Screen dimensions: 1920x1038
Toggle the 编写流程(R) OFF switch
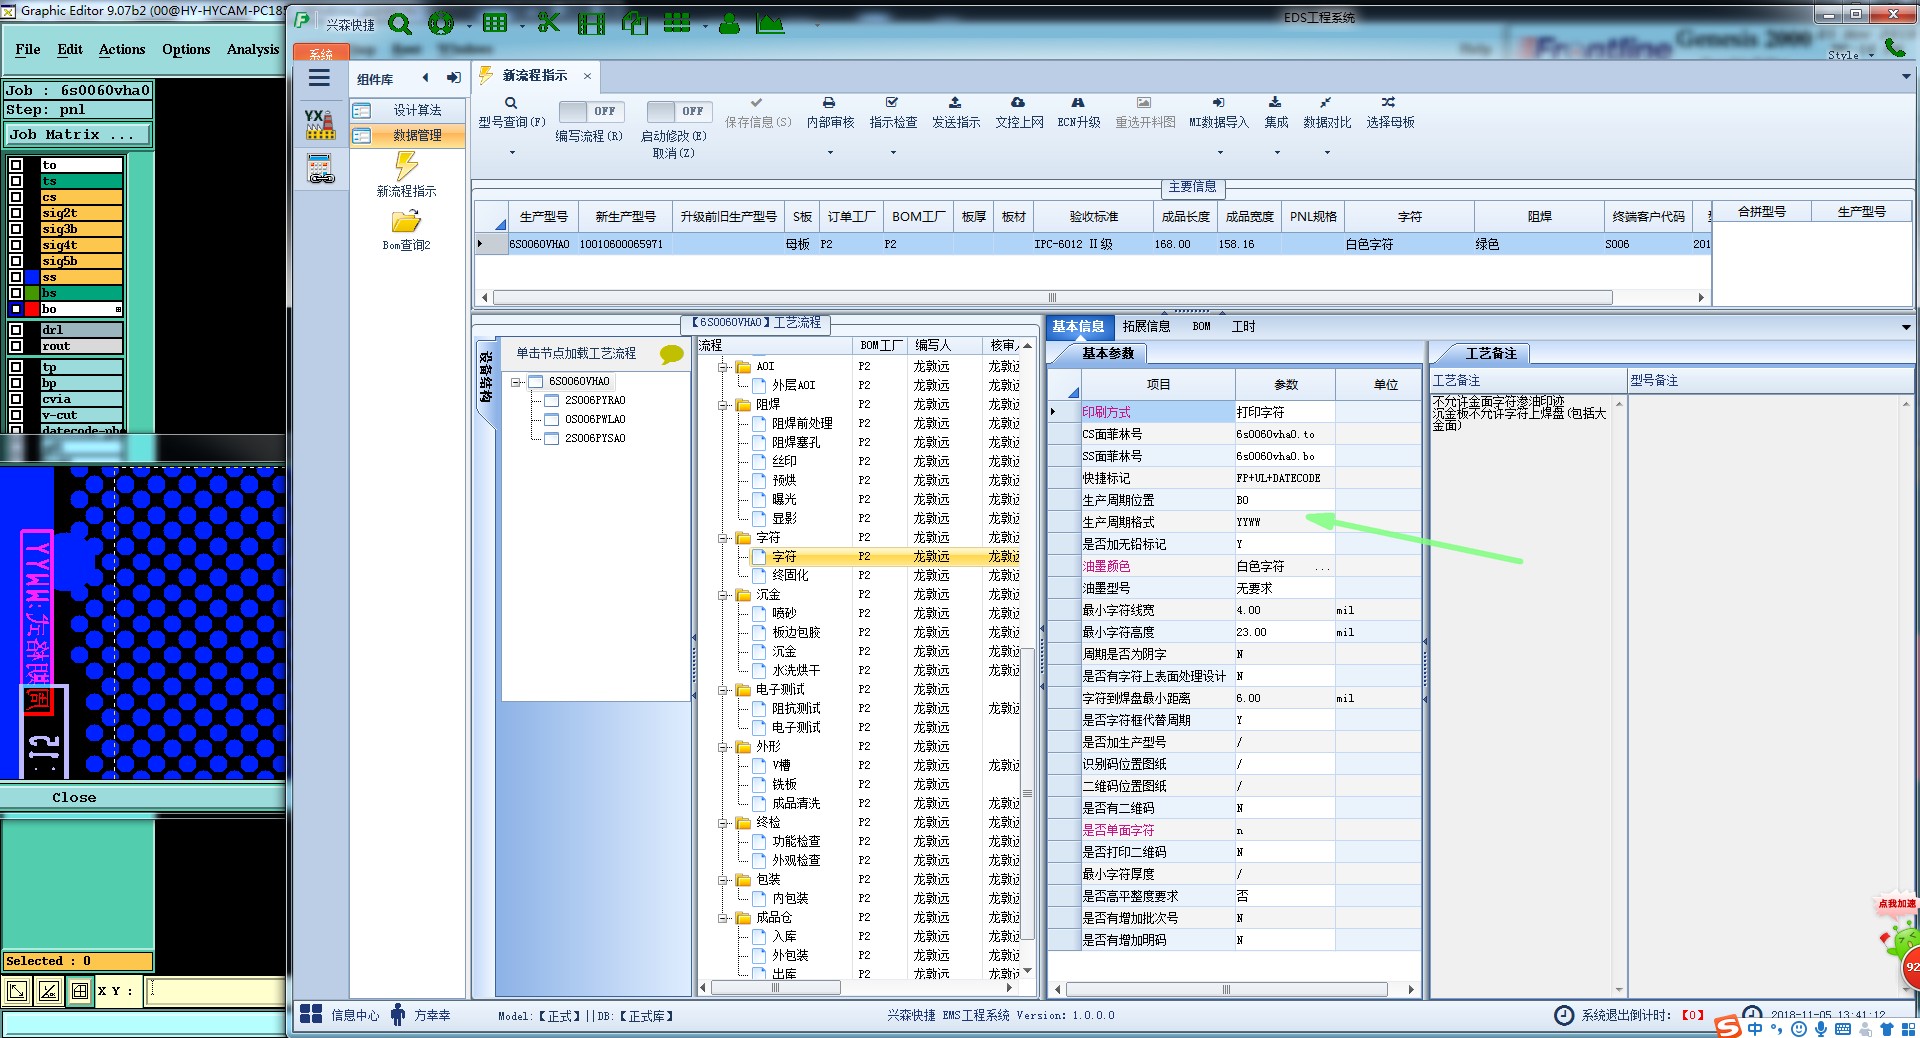591,111
